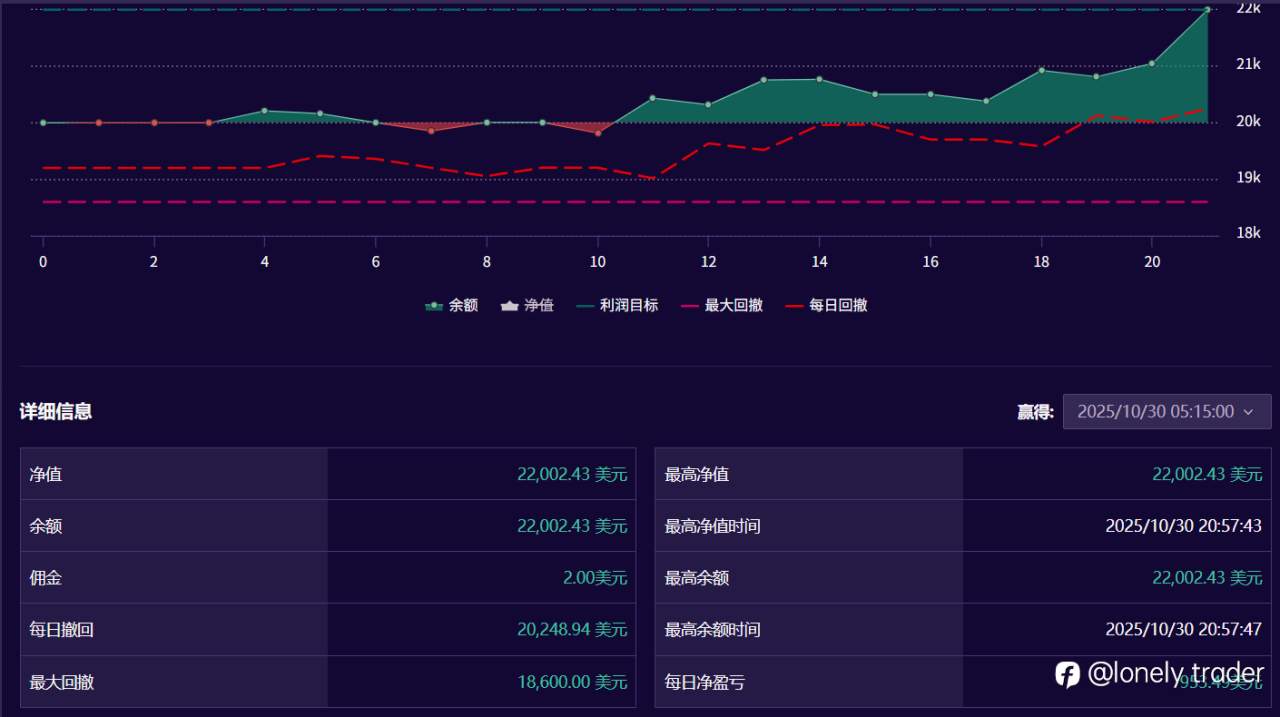Click the 每日净盈亏 row label

705,682
